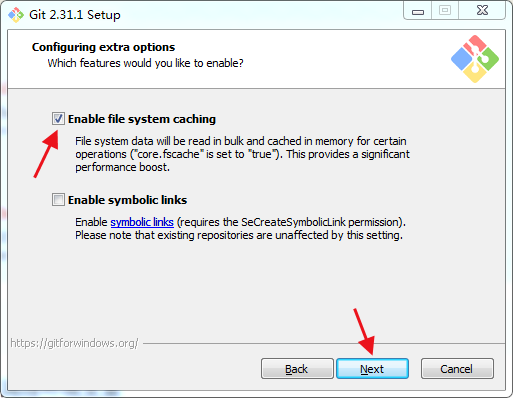This screenshot has width=513, height=398.
Task: Click the red arrow pointing at Next
Action: (364, 331)
